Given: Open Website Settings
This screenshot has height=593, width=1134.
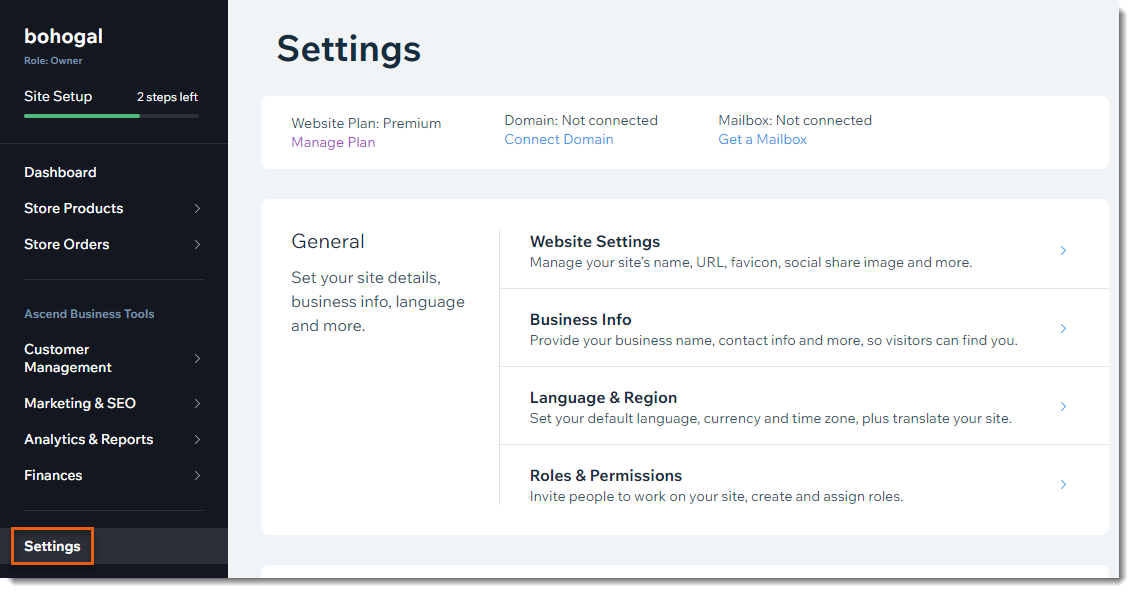Looking at the screenshot, I should 594,241.
